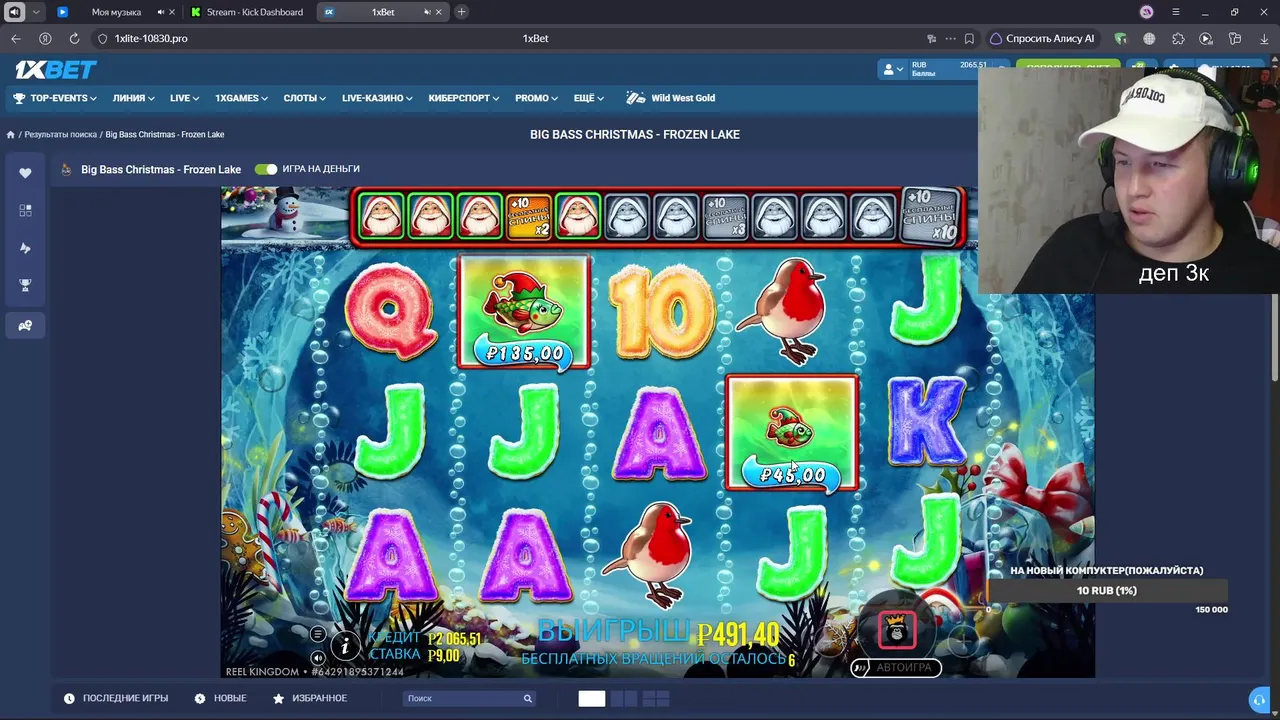The image size is (1280, 720).
Task: Switch to Stream - Kick Dashboard tab
Action: 250,12
